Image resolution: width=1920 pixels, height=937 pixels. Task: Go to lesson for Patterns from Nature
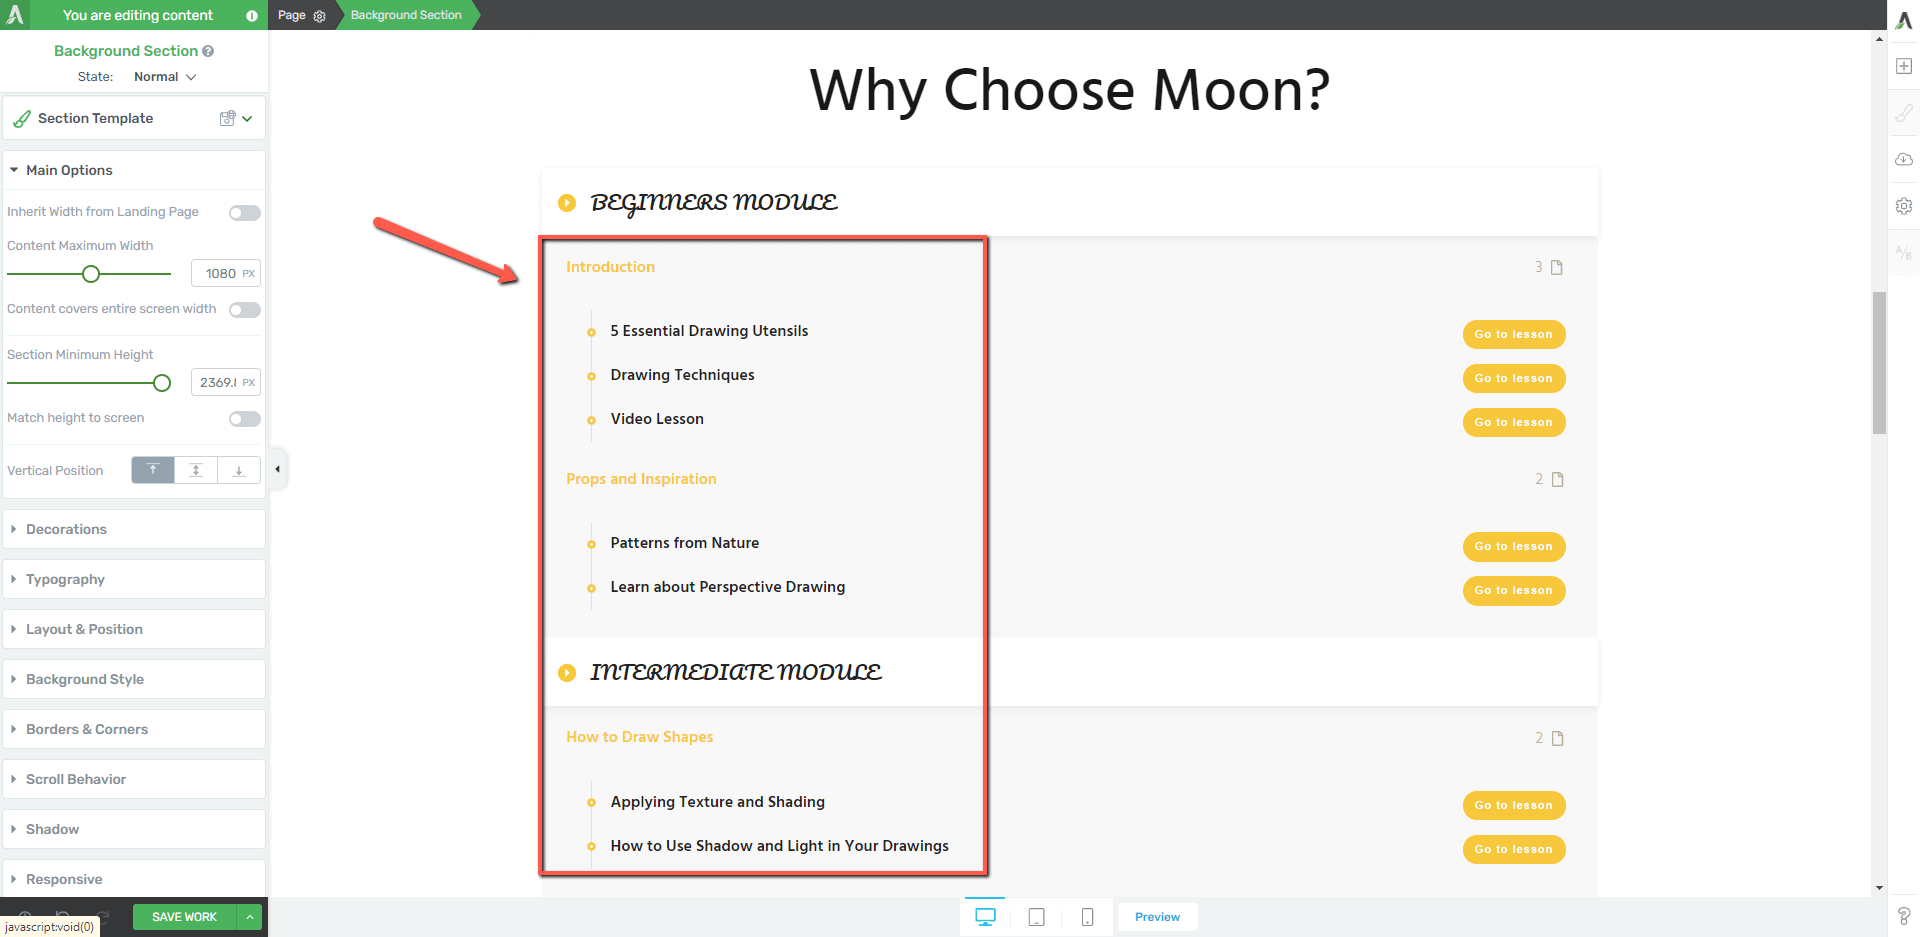pyautogui.click(x=1514, y=546)
